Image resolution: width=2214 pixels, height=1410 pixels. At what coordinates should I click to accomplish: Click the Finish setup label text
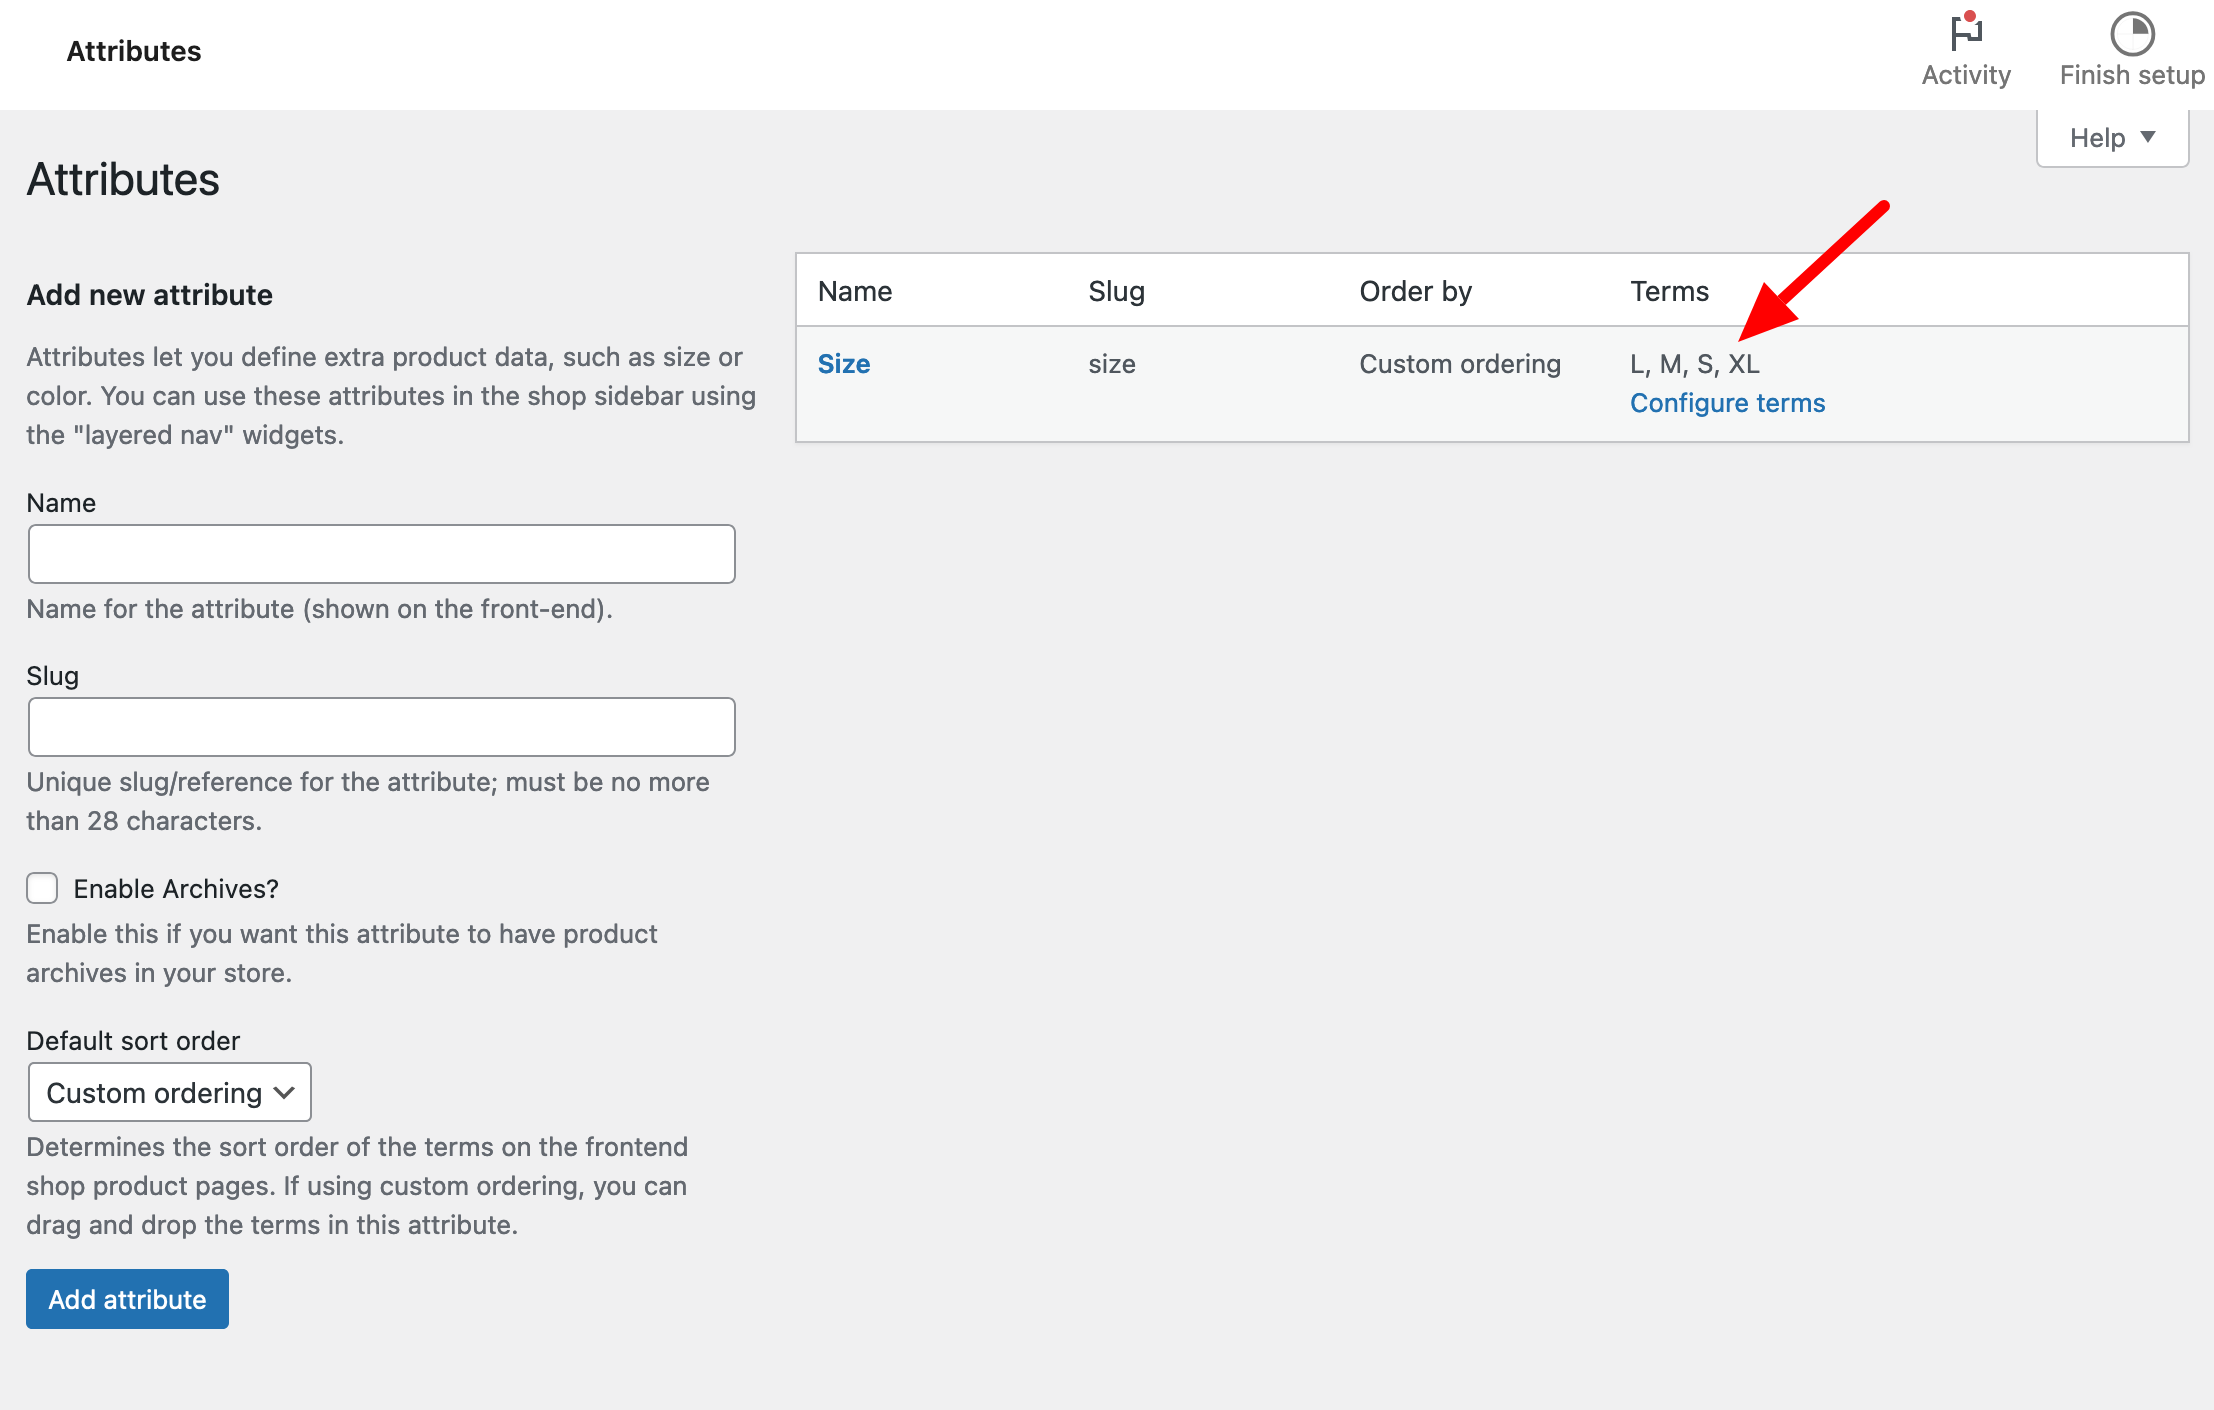coord(2131,74)
